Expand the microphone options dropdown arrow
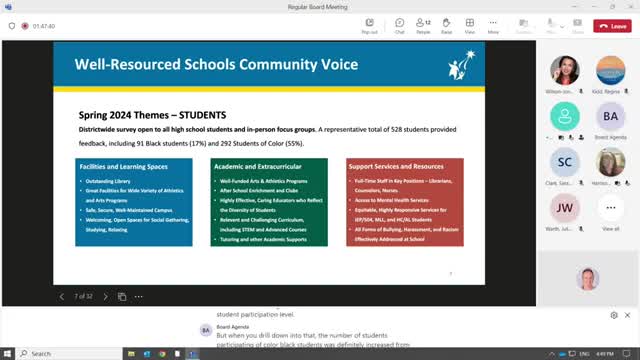This screenshot has height=360, width=640. click(x=562, y=27)
